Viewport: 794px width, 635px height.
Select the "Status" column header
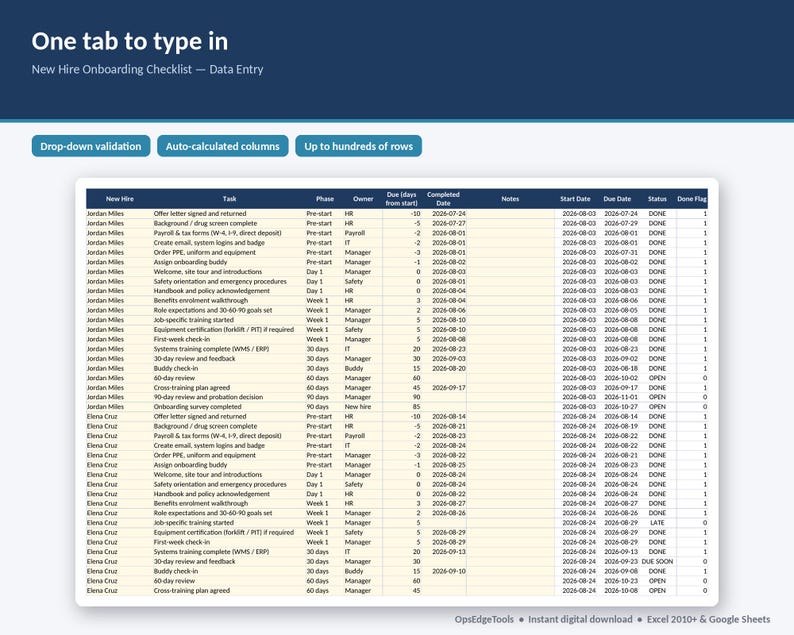tap(657, 199)
